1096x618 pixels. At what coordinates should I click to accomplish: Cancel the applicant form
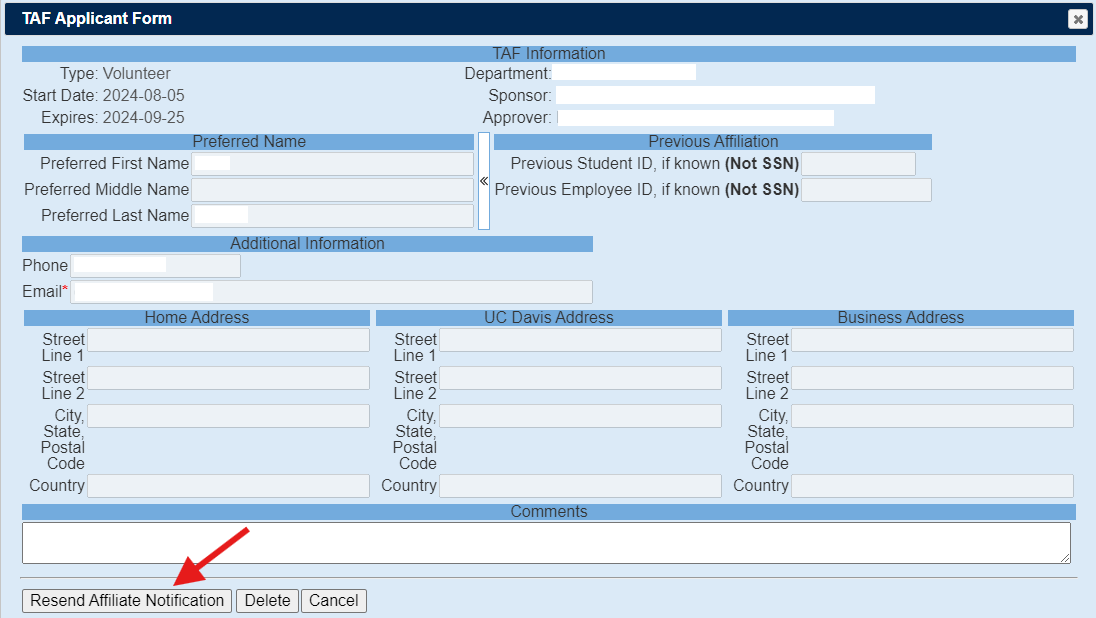pos(333,600)
